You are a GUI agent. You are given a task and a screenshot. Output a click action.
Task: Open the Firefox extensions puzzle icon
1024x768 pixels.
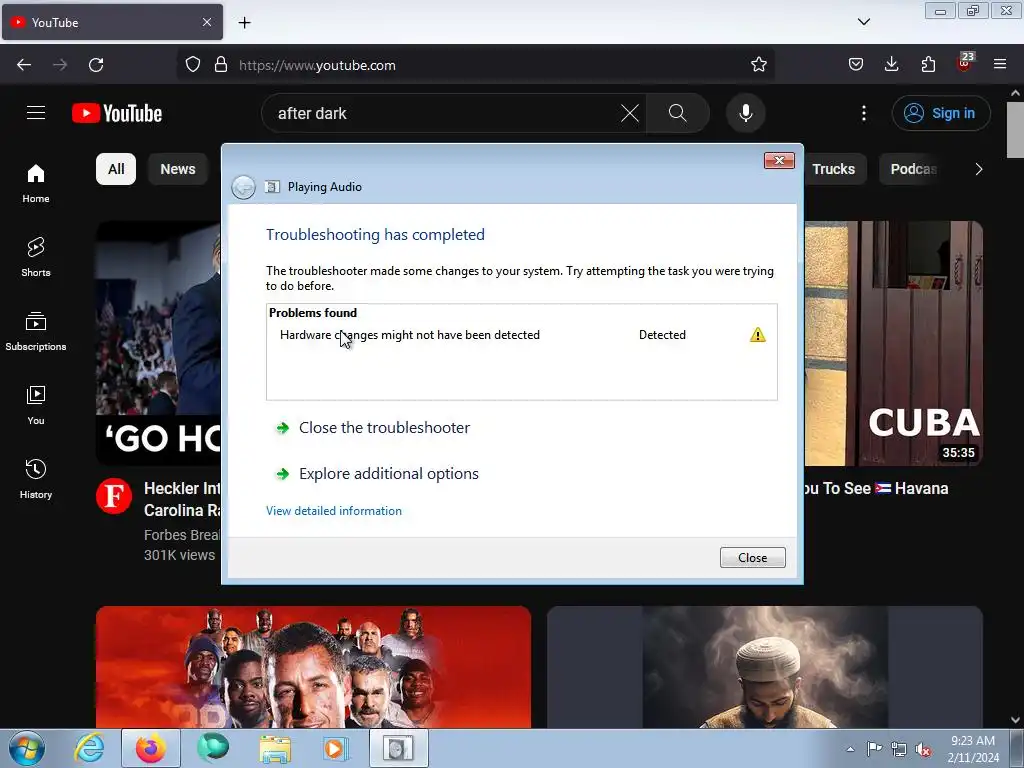(x=928, y=65)
